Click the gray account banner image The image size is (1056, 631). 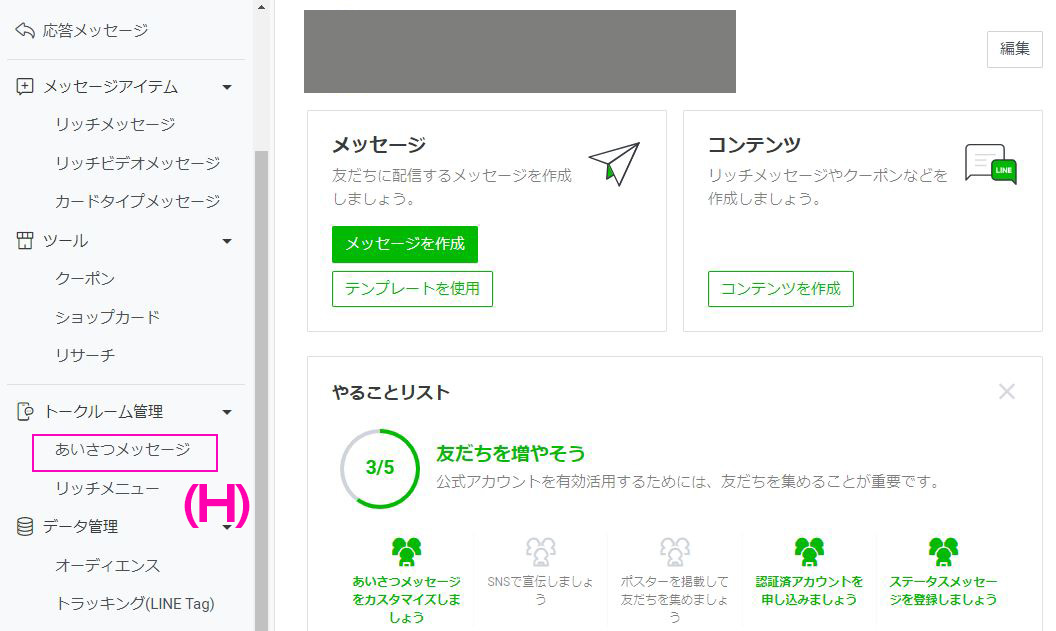[520, 51]
